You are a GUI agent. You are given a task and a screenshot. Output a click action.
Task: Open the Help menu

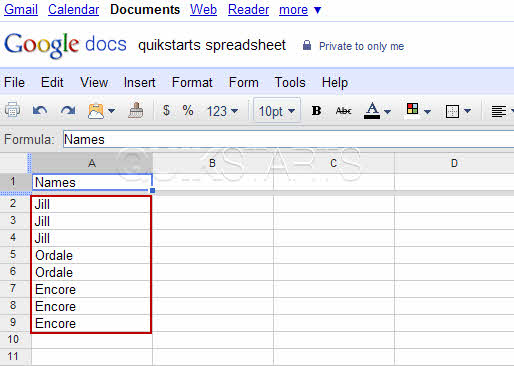tap(335, 82)
